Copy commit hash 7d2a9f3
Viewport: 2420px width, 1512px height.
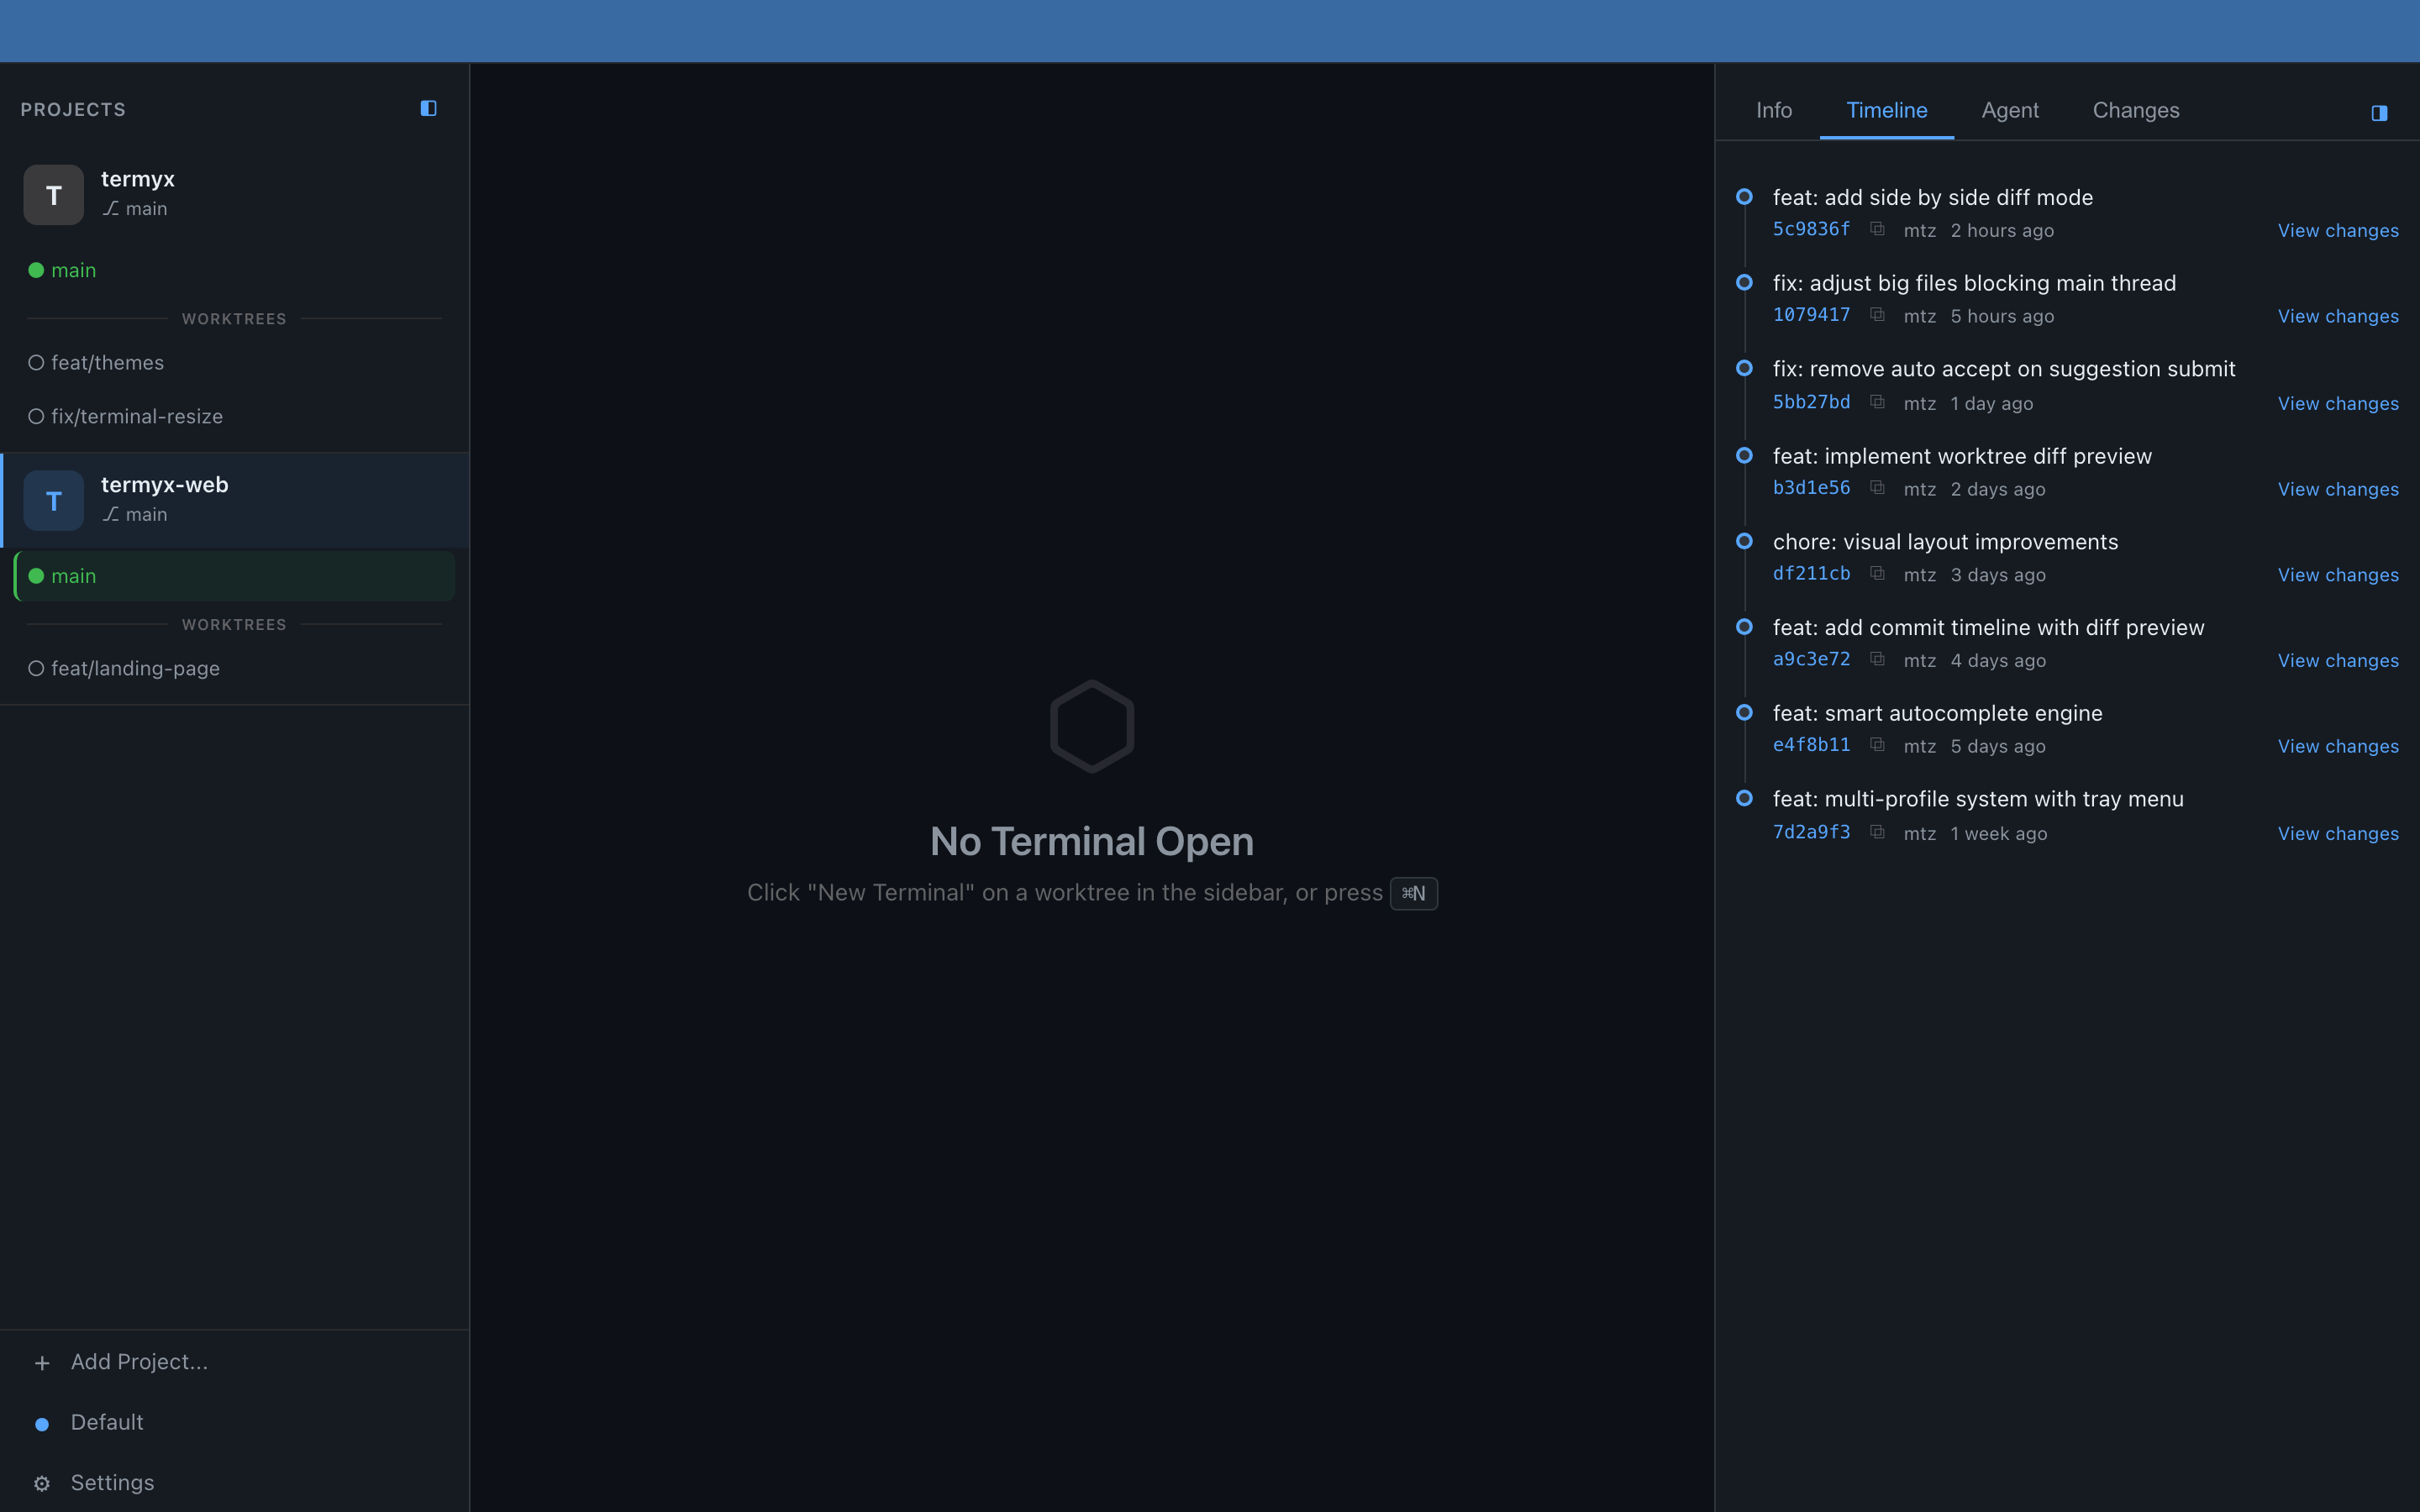tap(1878, 831)
